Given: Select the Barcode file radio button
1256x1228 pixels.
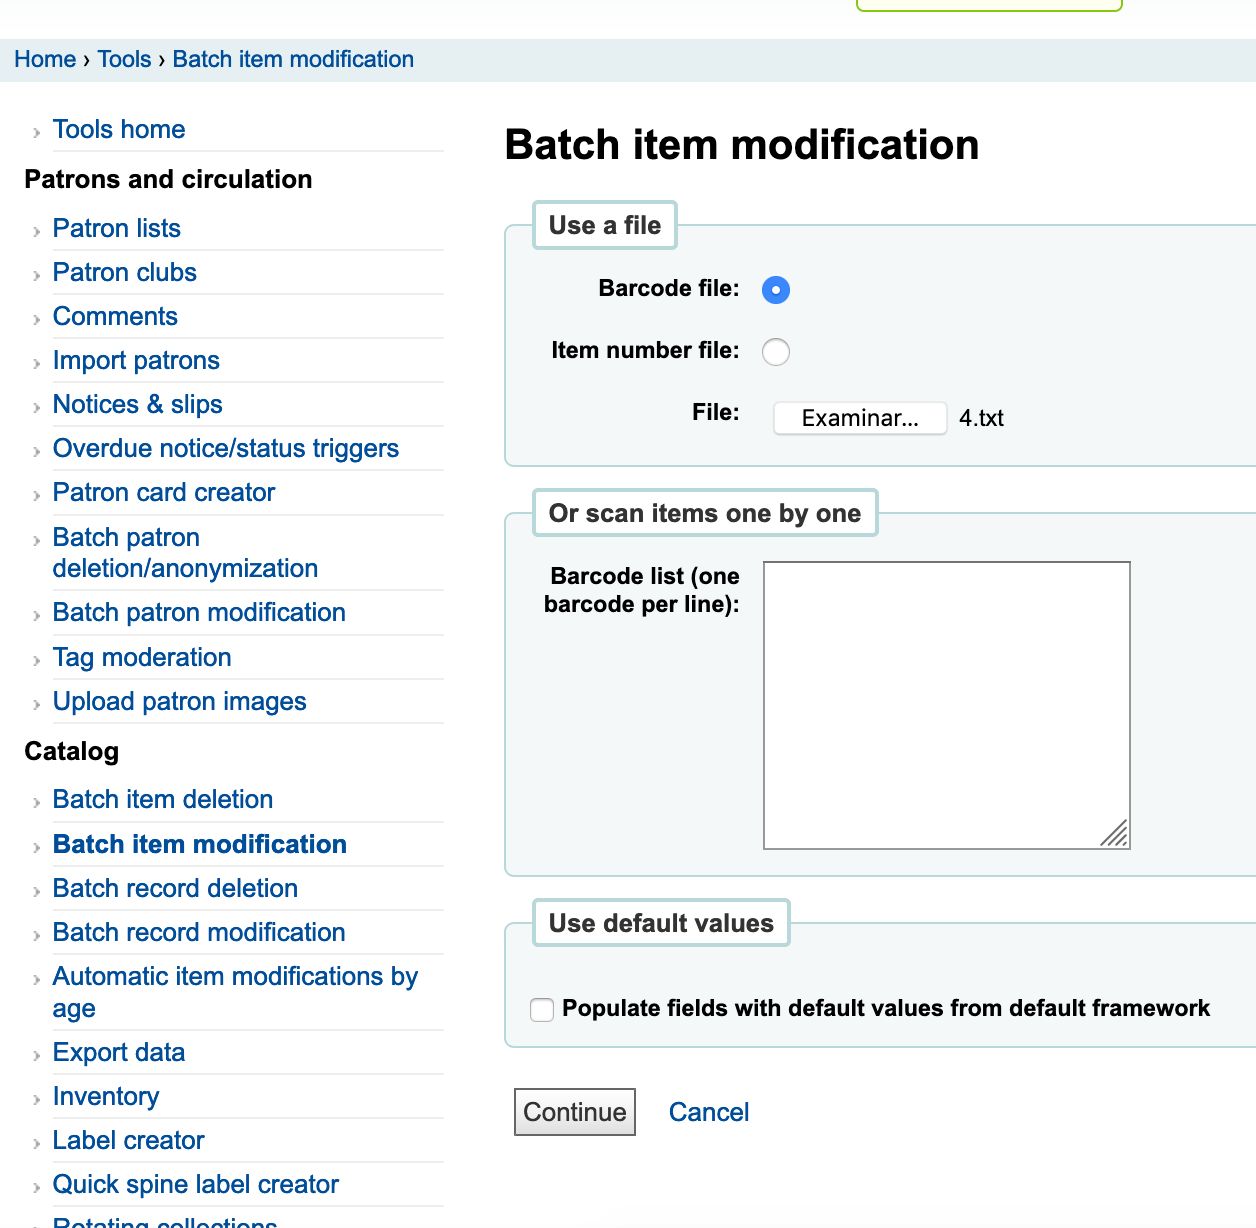Looking at the screenshot, I should click(775, 290).
